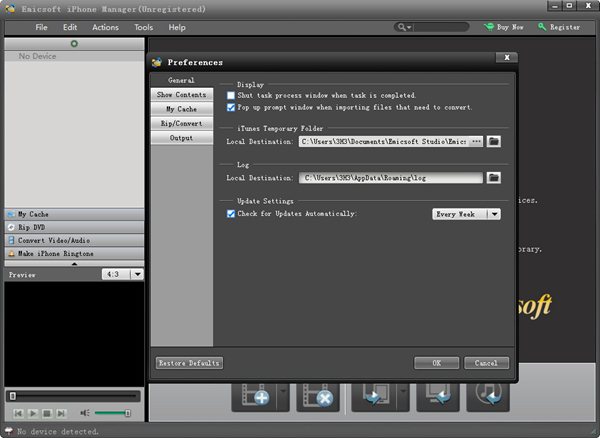
Task: Click the Register link
Action: tap(565, 27)
